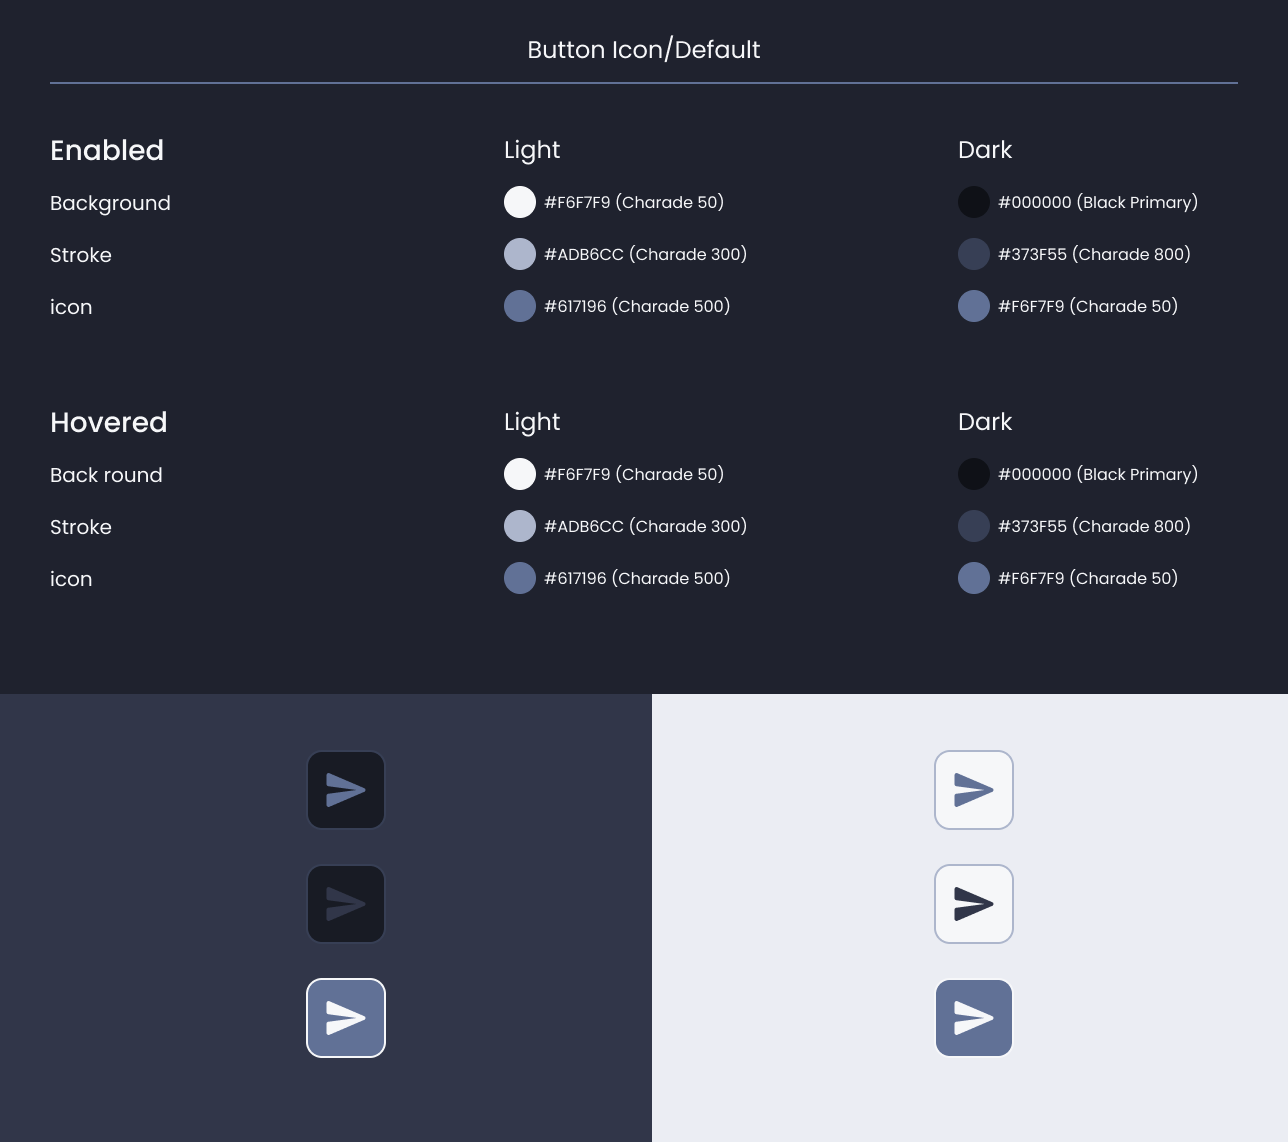Click the filled blue send button on light panel
Screen dimensions: 1288x1142
[x=974, y=1018]
